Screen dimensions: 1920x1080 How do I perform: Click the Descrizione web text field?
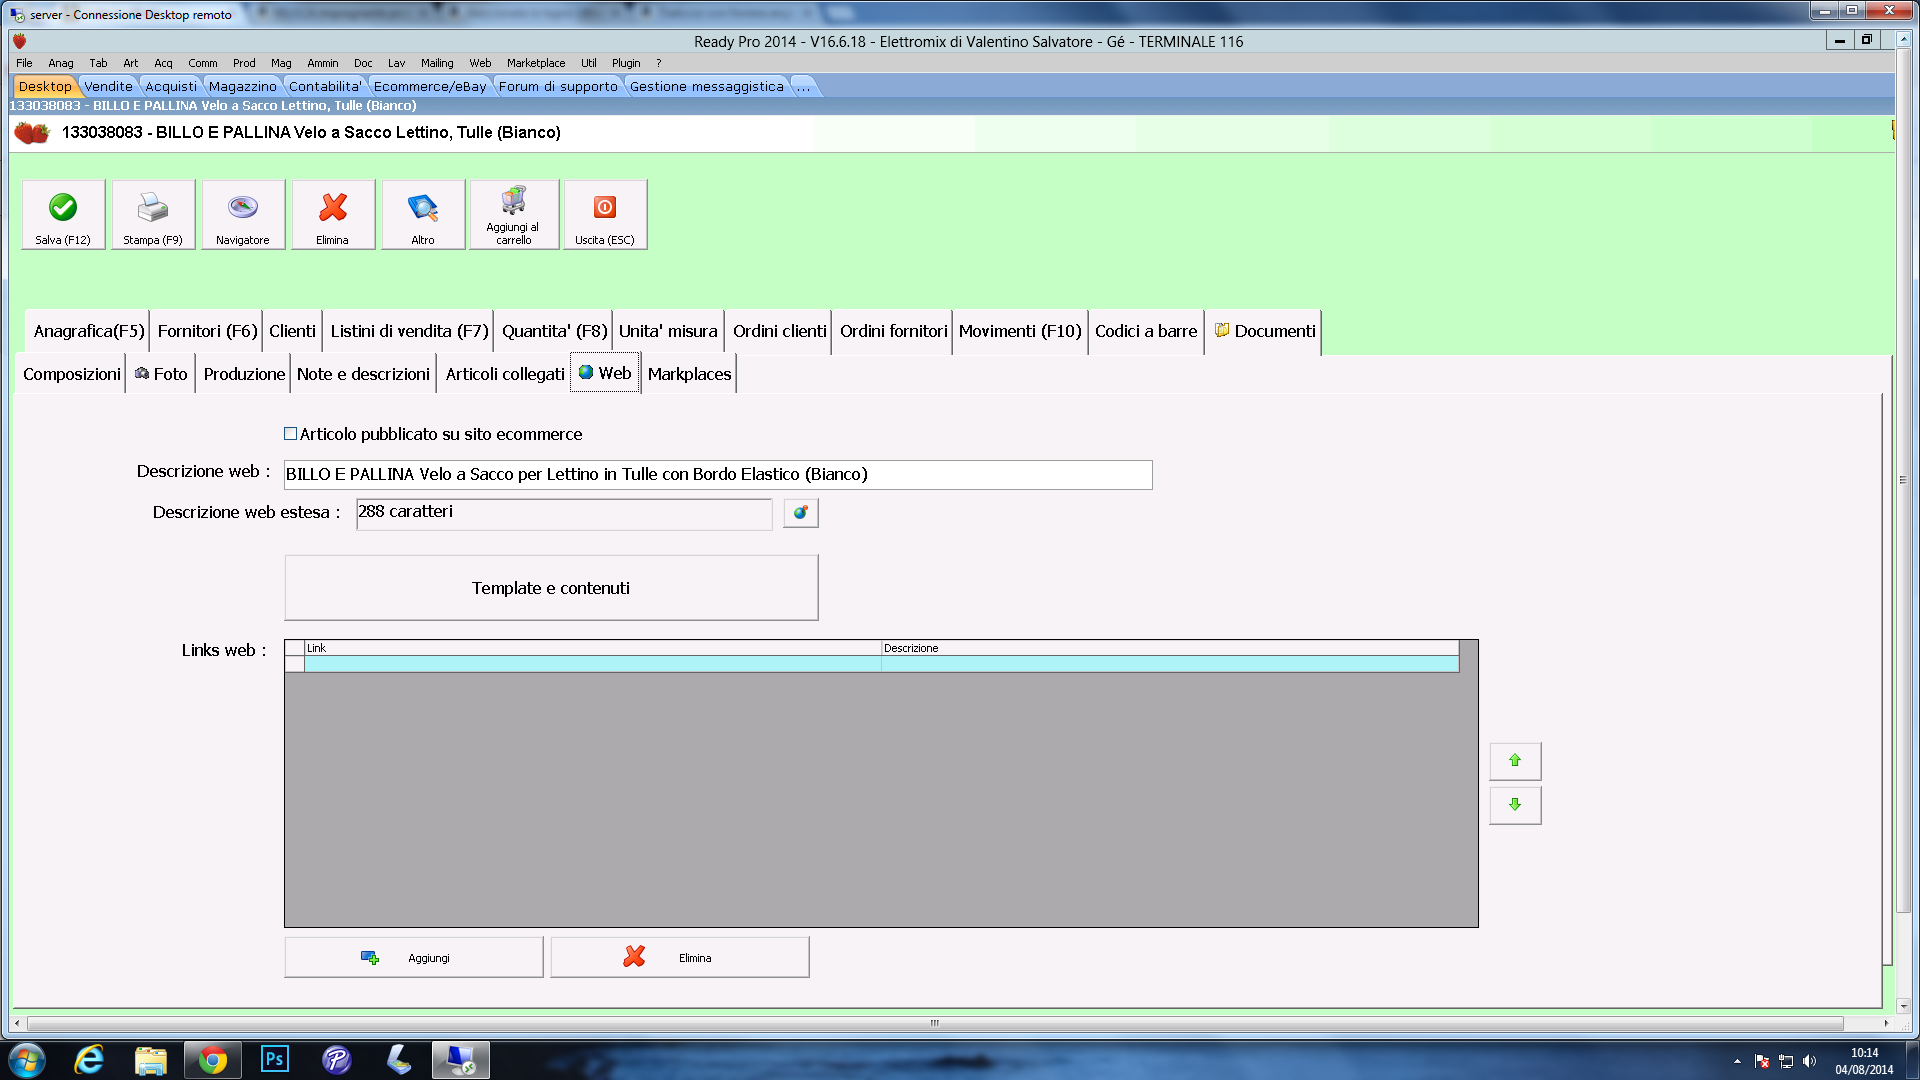click(717, 475)
